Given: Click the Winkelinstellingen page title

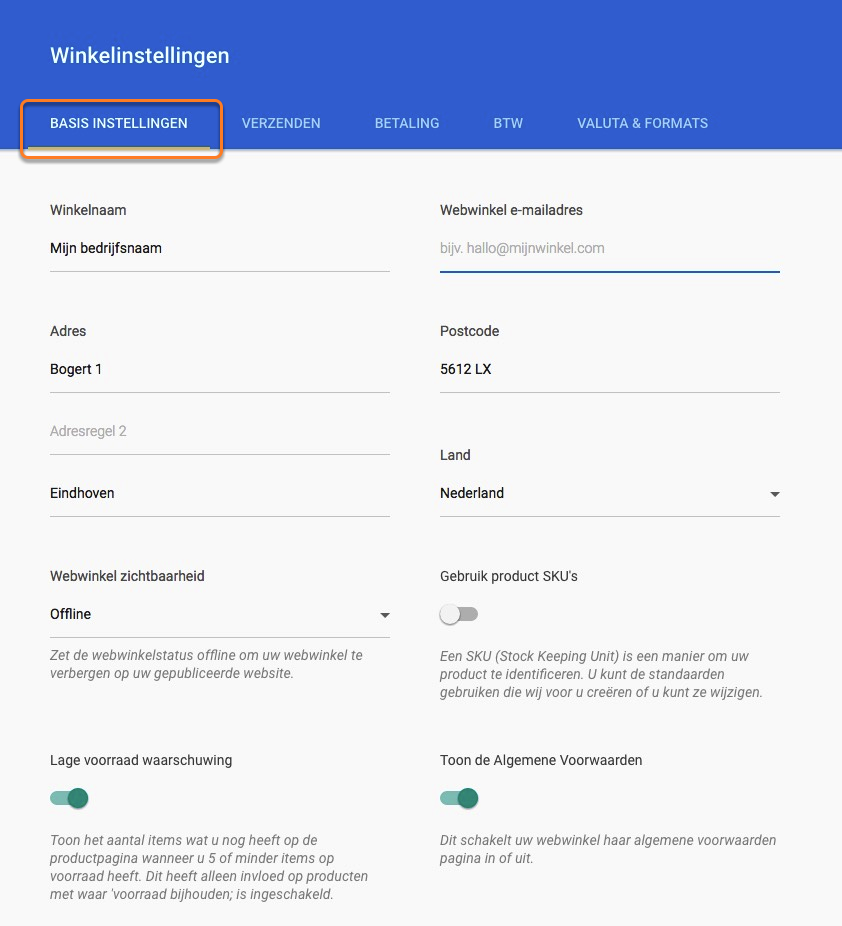Looking at the screenshot, I should [139, 56].
